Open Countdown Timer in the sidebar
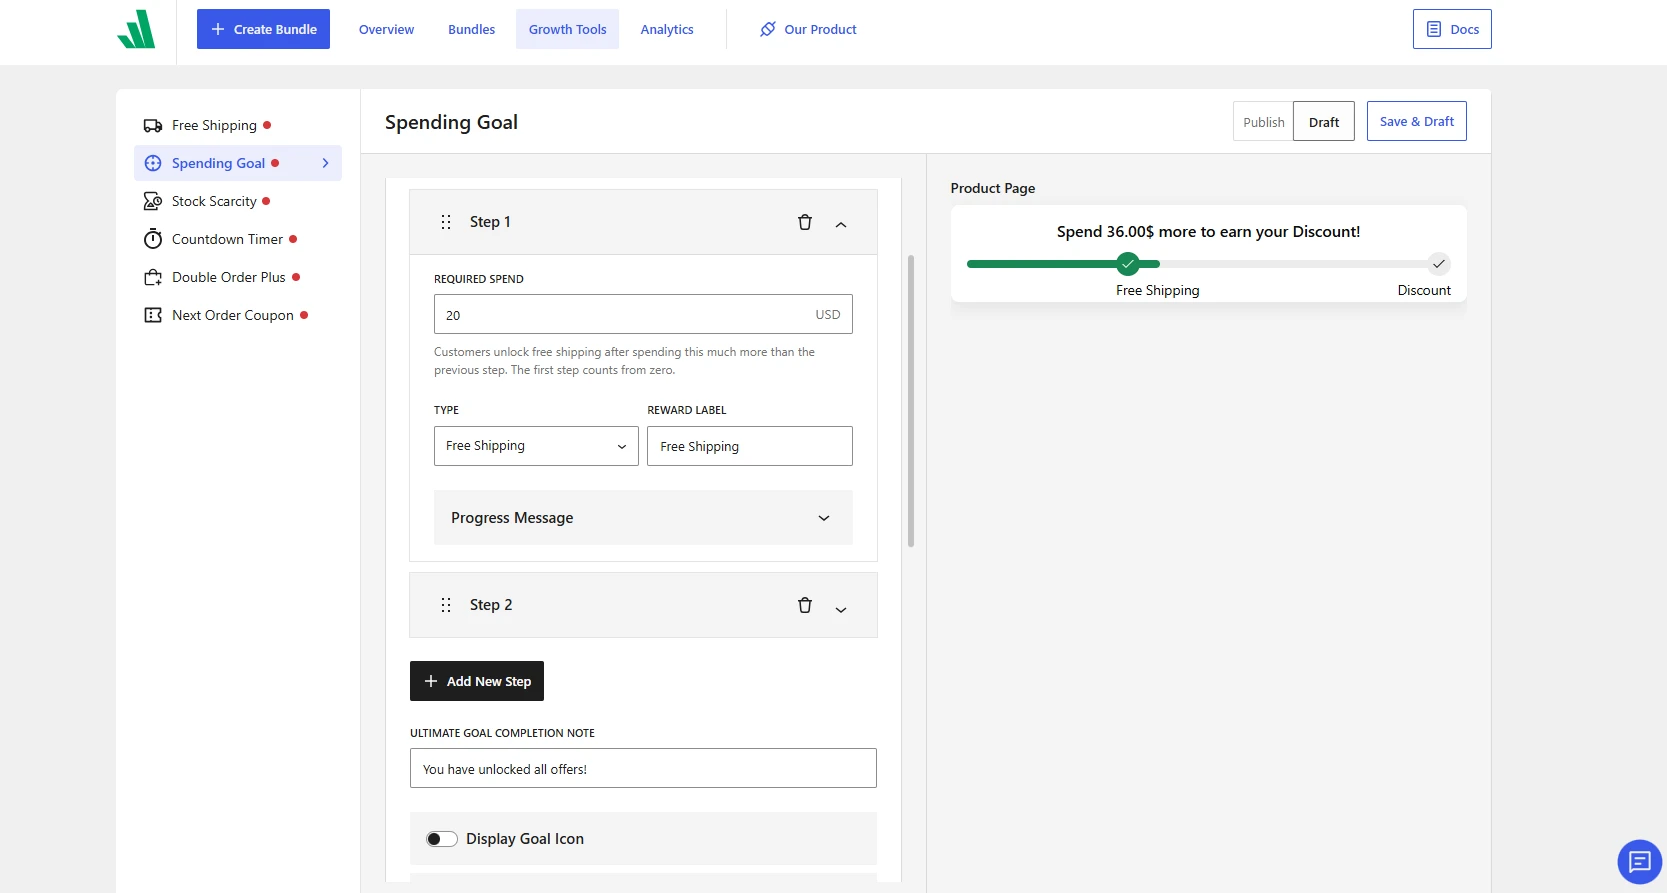1667x893 pixels. tap(238, 239)
